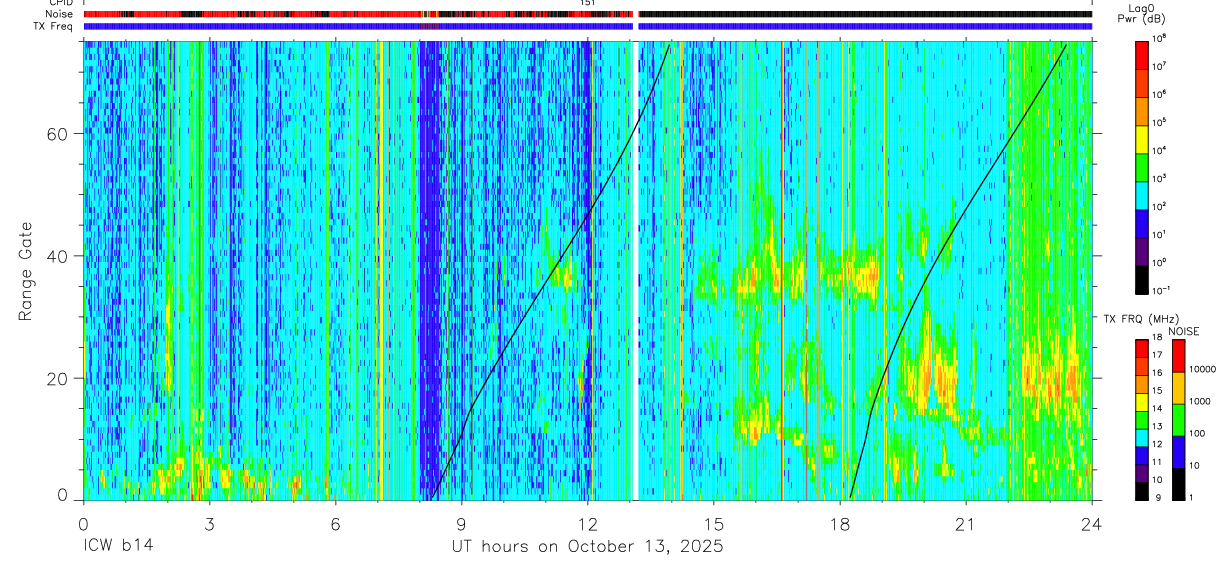The width and height of the screenshot is (1228, 567).
Task: Click the blue 10 segment of NOISE colorbar
Action: pos(1178,452)
